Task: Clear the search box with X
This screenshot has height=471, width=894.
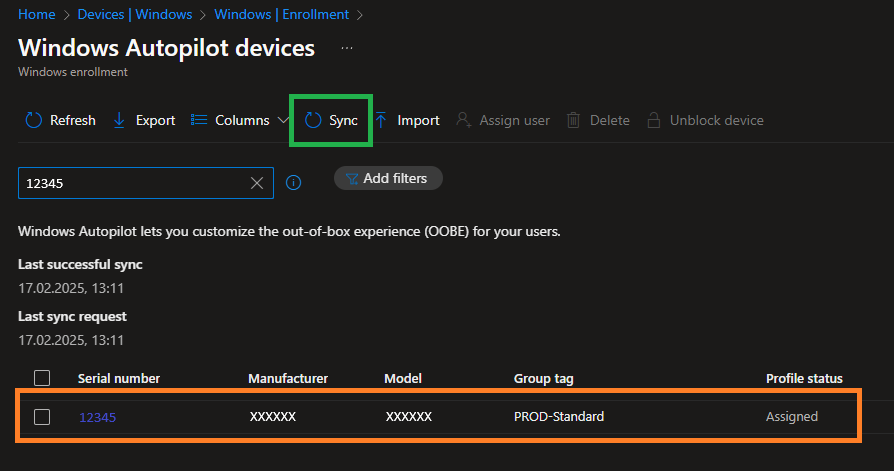Action: point(257,183)
